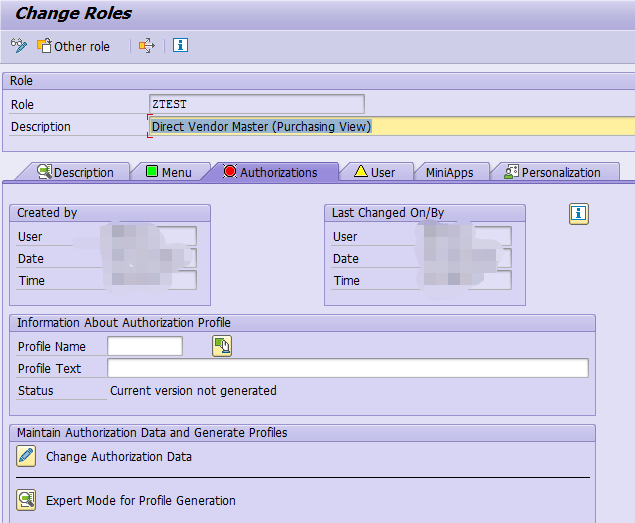Click the role Description text field
Screen dimensions: 635x523
[x=392, y=126]
